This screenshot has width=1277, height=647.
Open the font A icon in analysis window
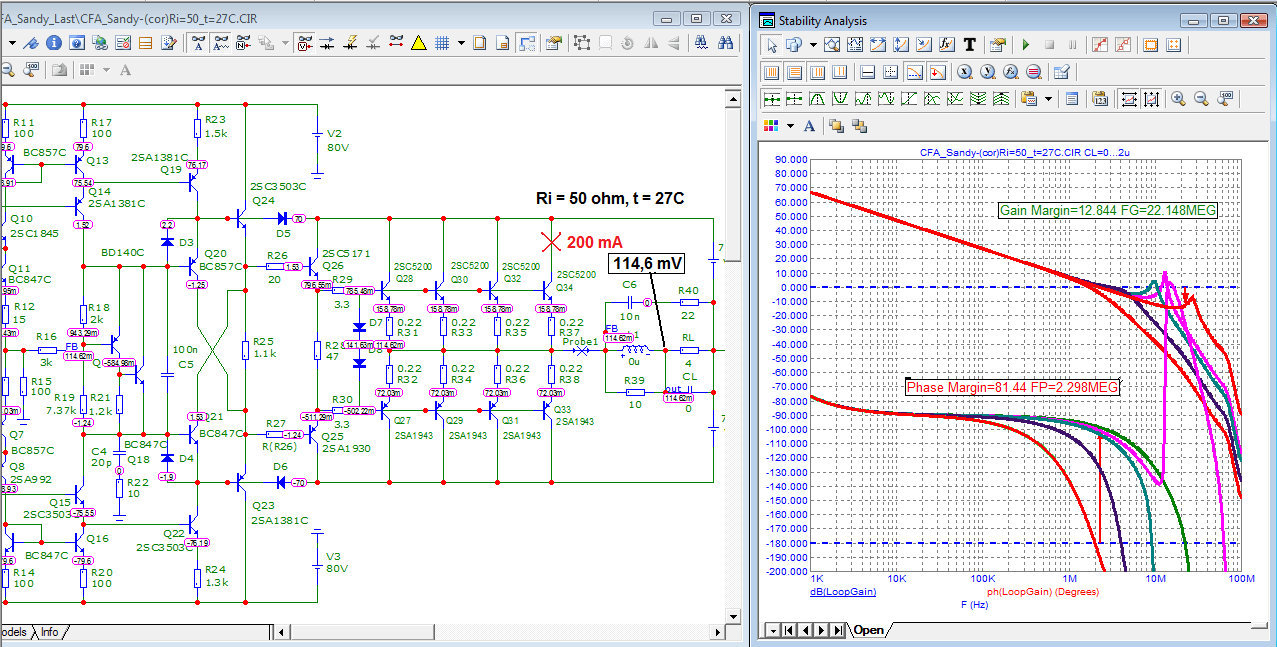[810, 126]
